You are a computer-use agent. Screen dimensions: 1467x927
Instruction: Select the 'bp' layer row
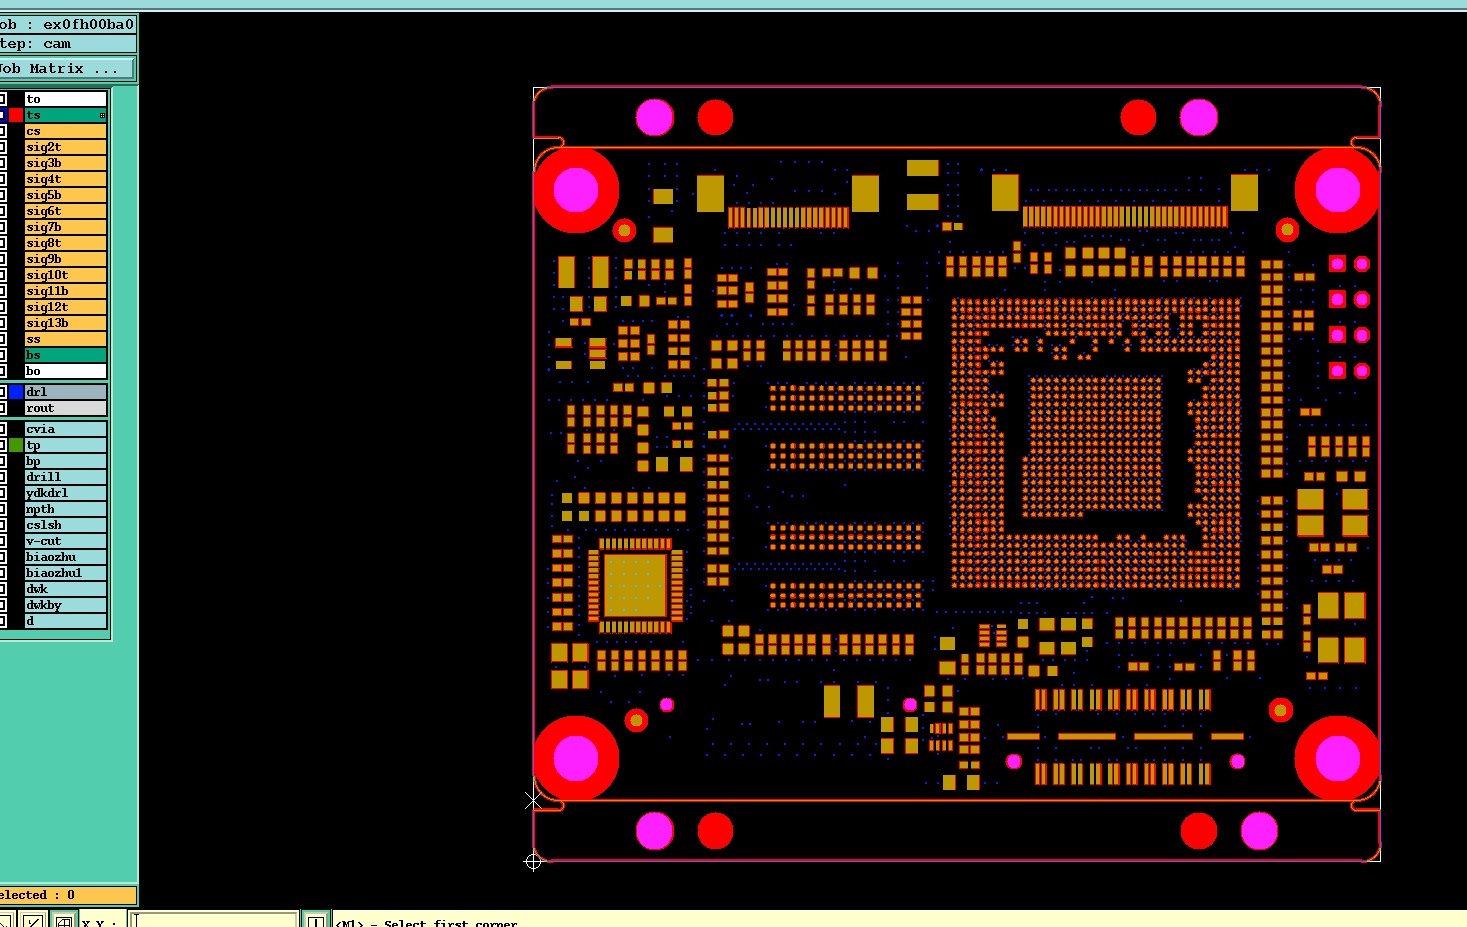pyautogui.click(x=66, y=461)
